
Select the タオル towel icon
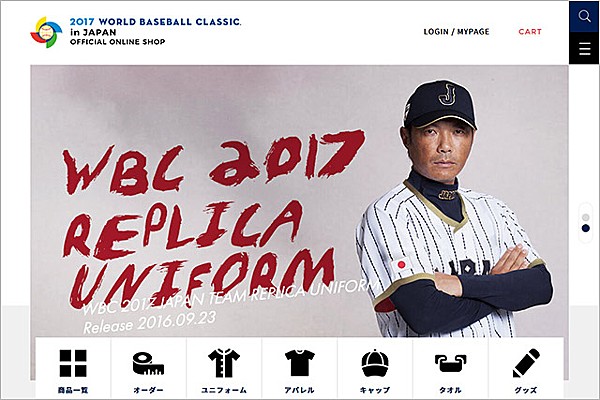pos(450,363)
